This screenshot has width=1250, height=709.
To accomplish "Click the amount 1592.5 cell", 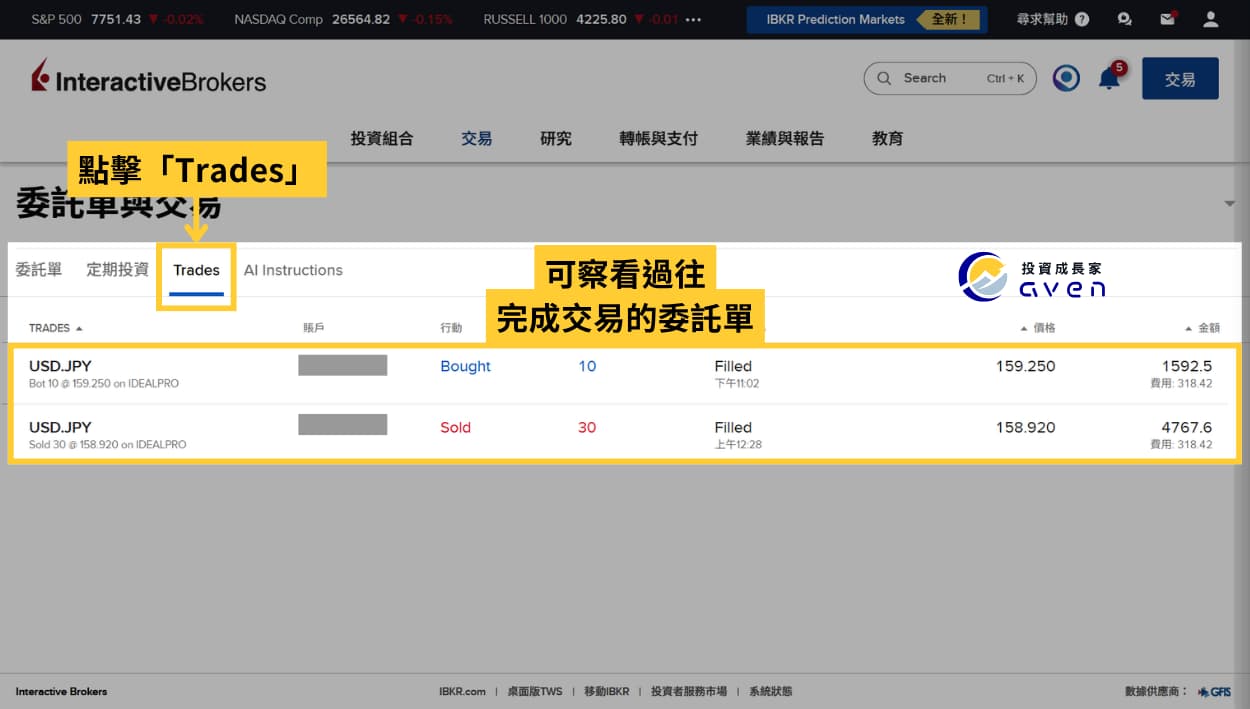I will pyautogui.click(x=1187, y=366).
